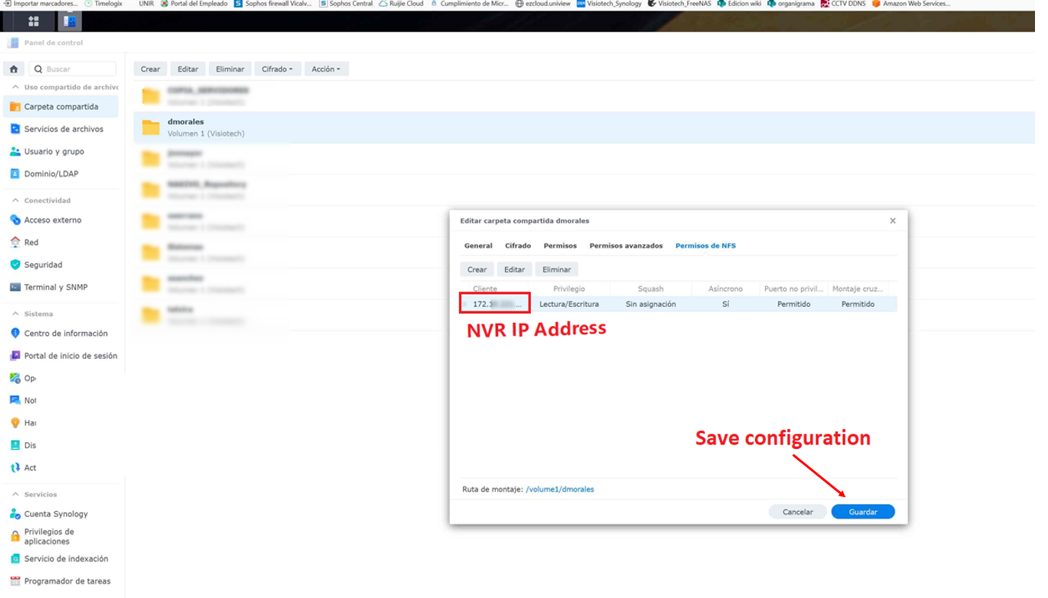Open Acceso externo settings

tap(52, 220)
